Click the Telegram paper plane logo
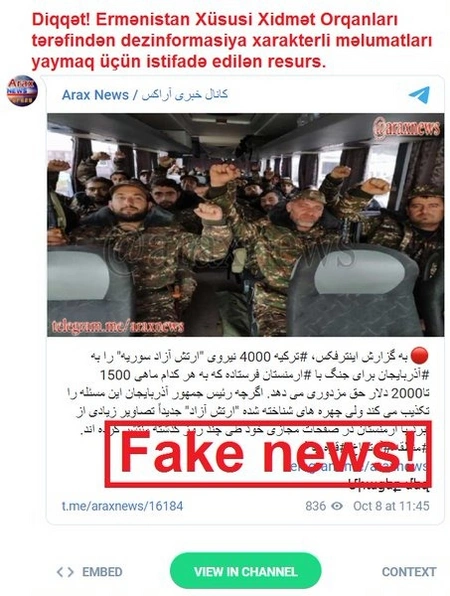The height and width of the screenshot is (596, 450). coord(419,95)
